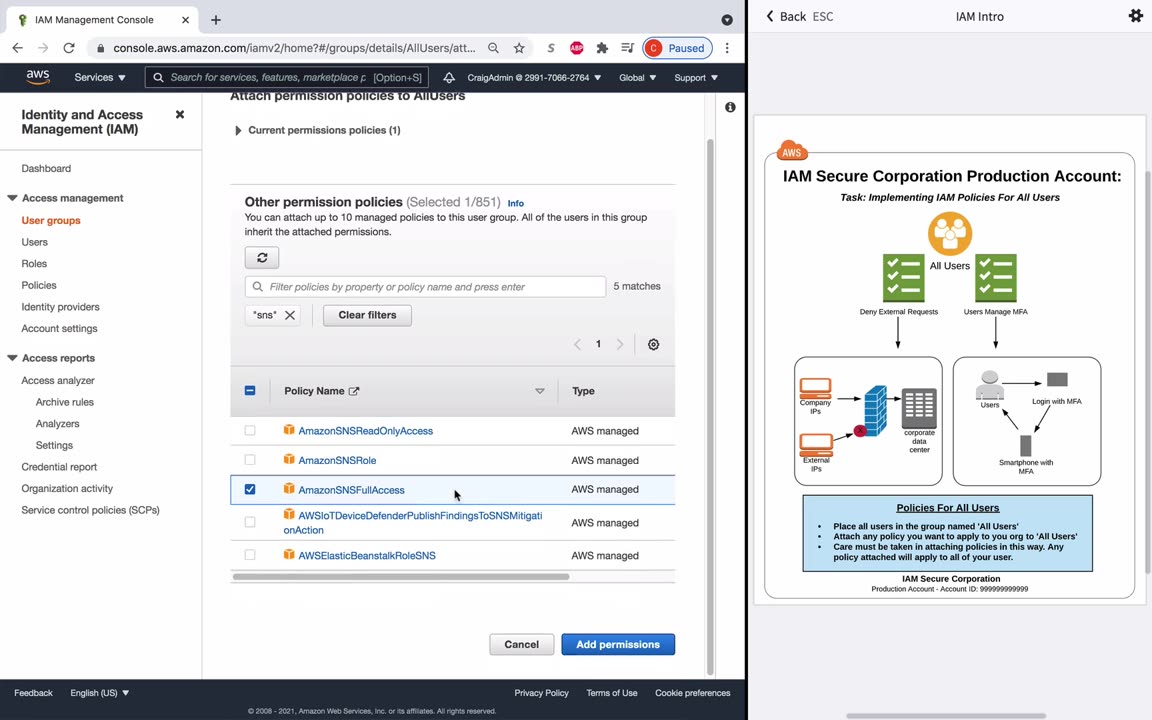Image resolution: width=1152 pixels, height=720 pixels.
Task: Click the horizontal scrollbar under policy table
Action: (x=401, y=577)
